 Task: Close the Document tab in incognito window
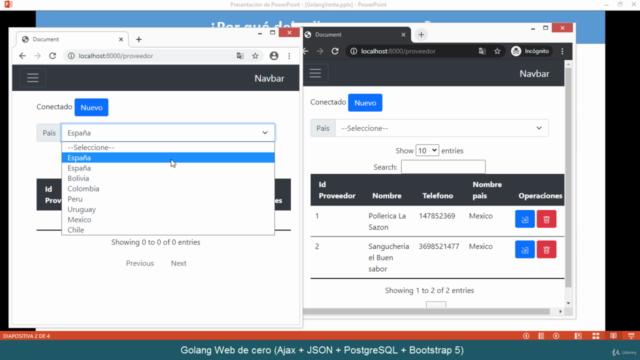tap(403, 35)
